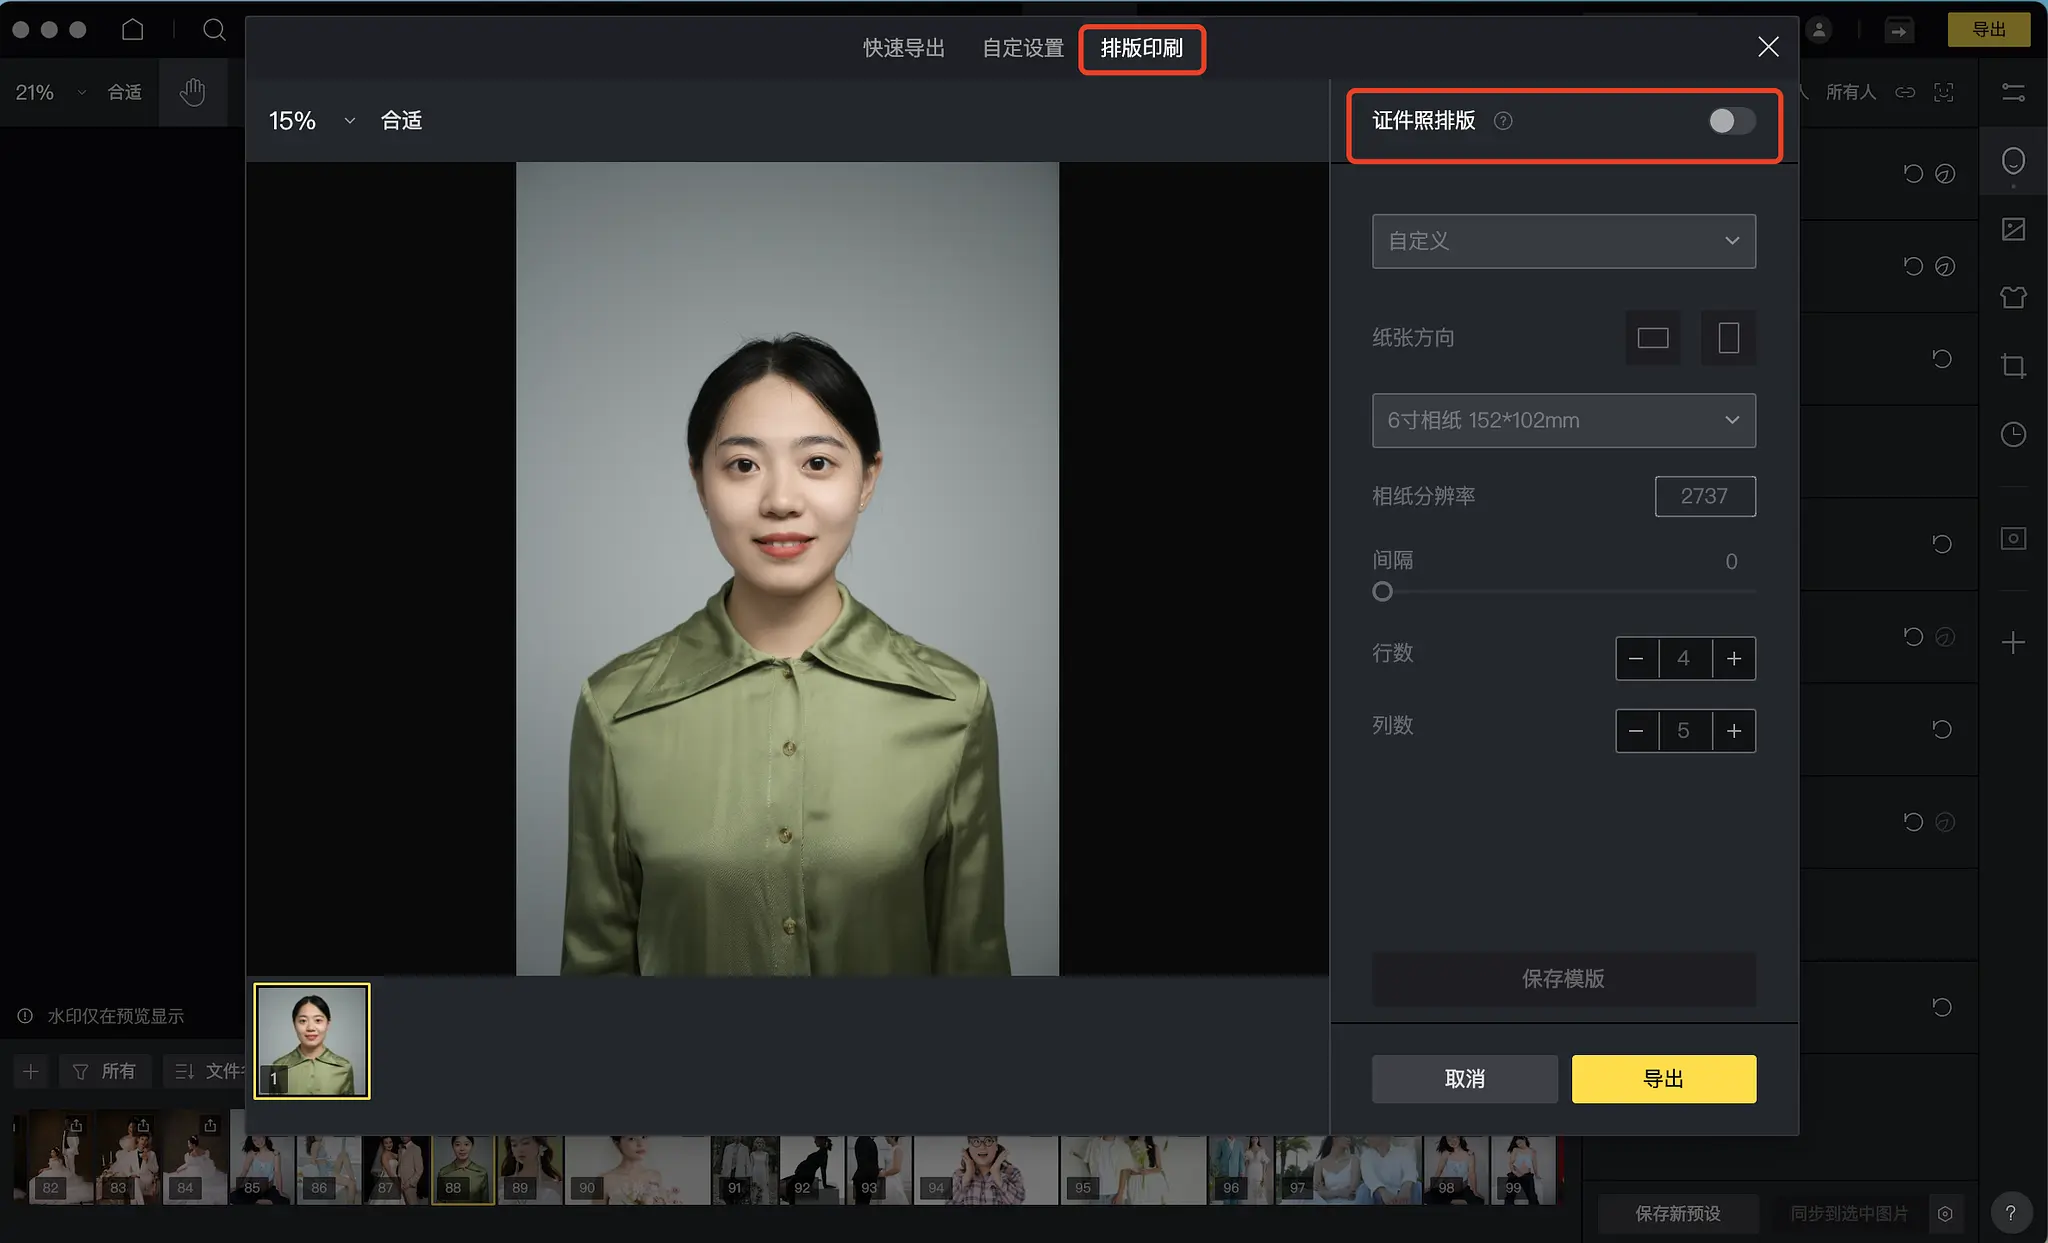Expand the 15% zoom dropdown in dialog
Viewport: 2048px width, 1243px height.
point(349,121)
